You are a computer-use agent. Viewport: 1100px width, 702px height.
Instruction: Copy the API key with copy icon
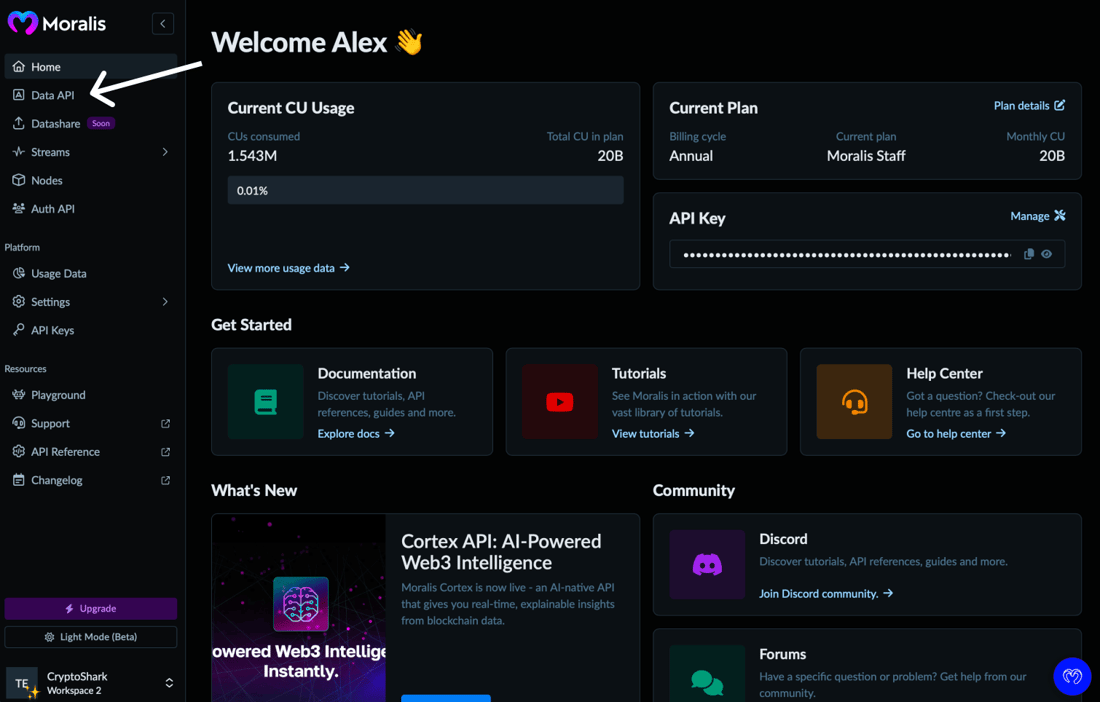point(1028,254)
